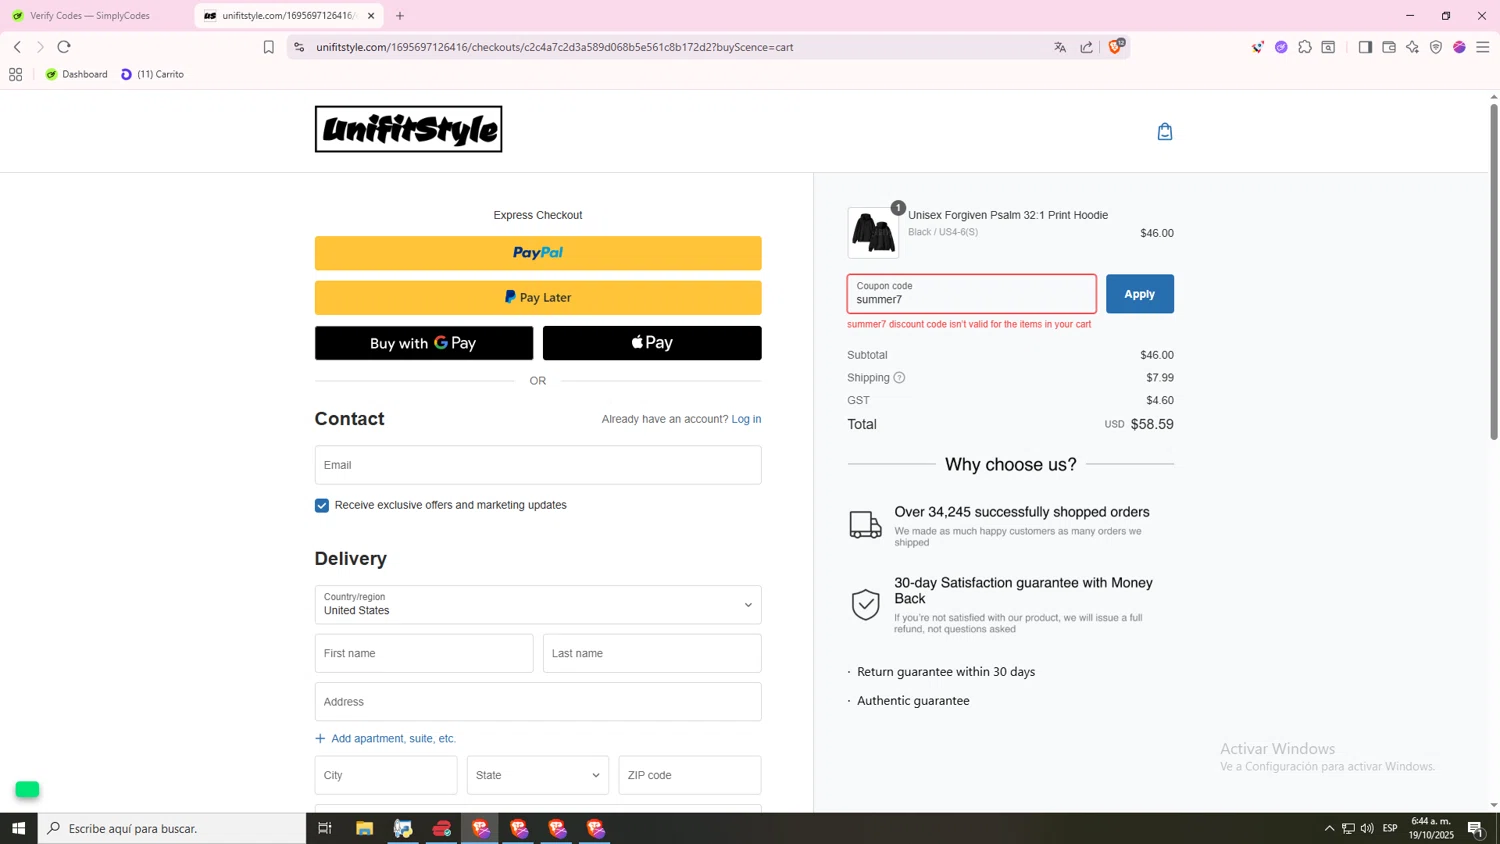Click the hoodie product thumbnail
The width and height of the screenshot is (1500, 844).
[873, 233]
